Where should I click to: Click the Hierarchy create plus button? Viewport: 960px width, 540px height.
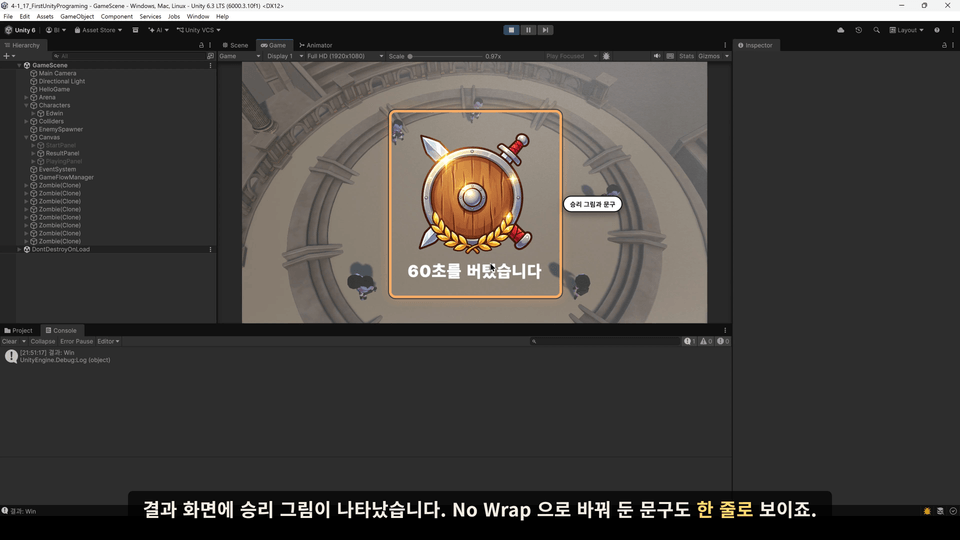tap(9, 56)
